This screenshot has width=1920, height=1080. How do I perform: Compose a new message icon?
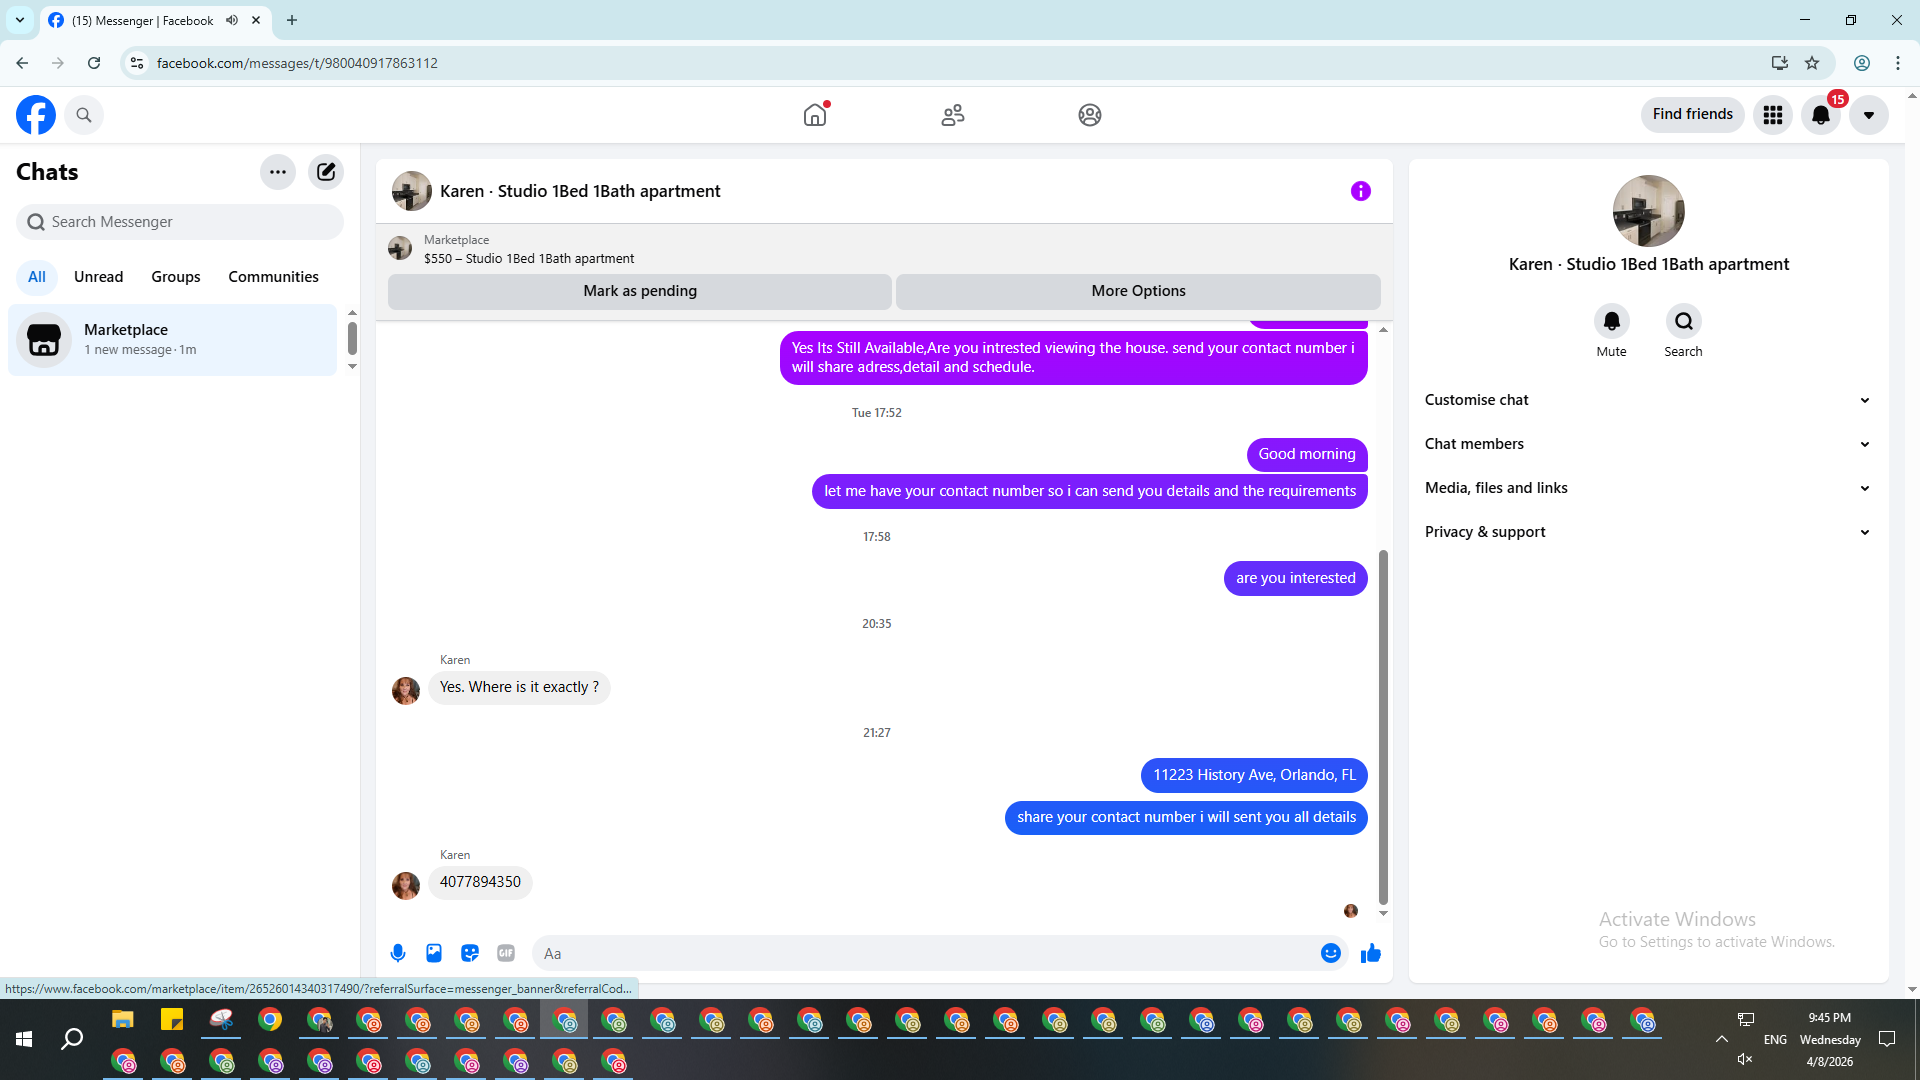tap(326, 172)
